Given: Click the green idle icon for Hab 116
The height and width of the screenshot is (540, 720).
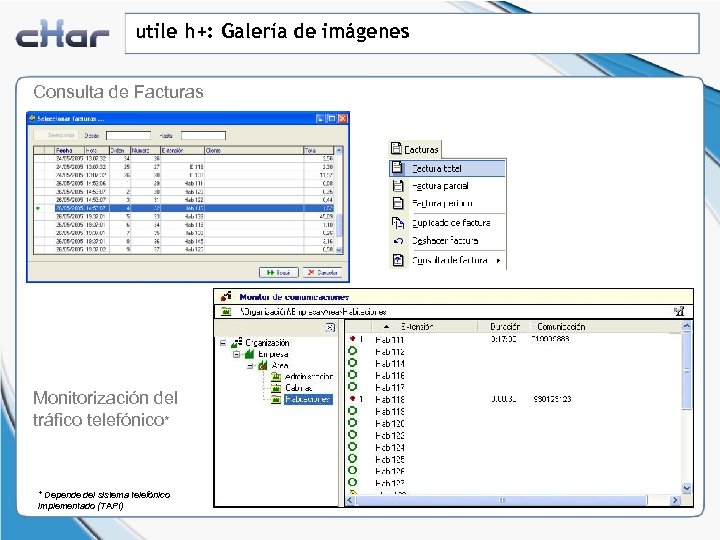Looking at the screenshot, I should pos(353,375).
